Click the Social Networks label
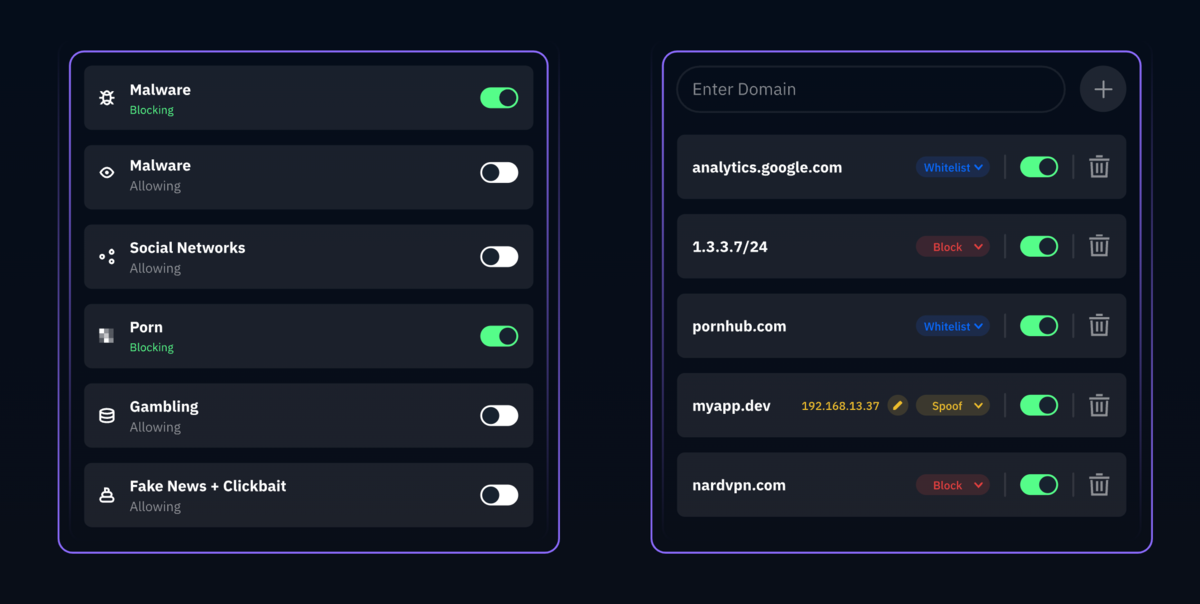1200x604 pixels. click(x=187, y=248)
